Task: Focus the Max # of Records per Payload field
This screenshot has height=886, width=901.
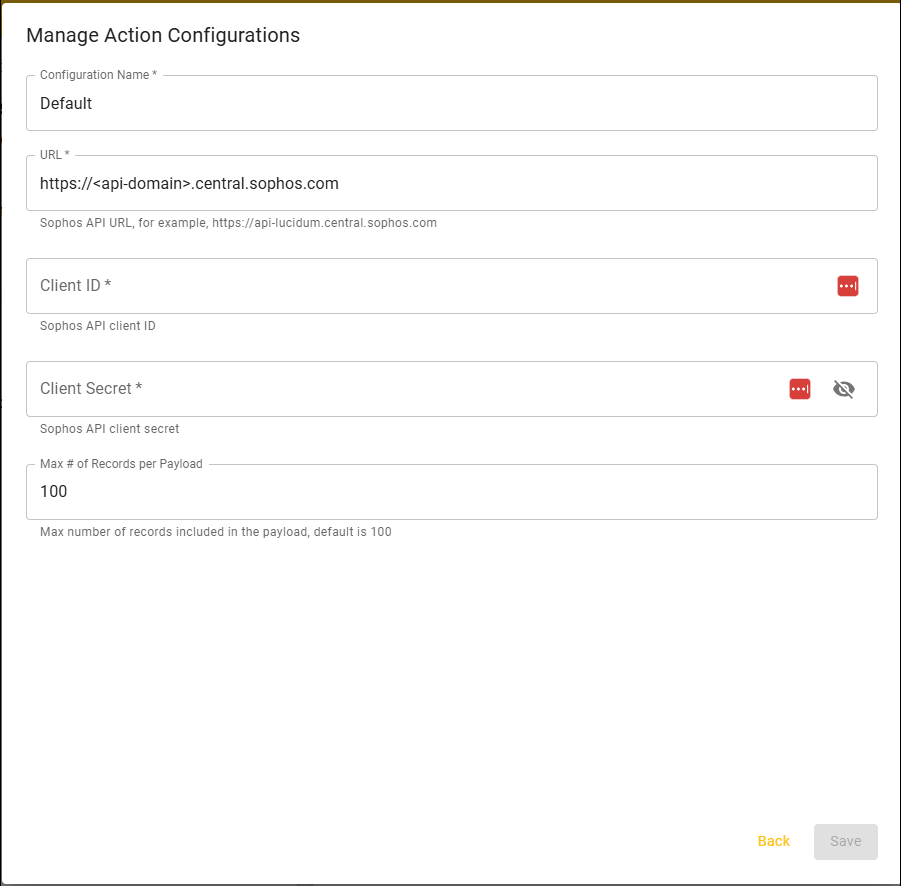Action: tap(452, 492)
